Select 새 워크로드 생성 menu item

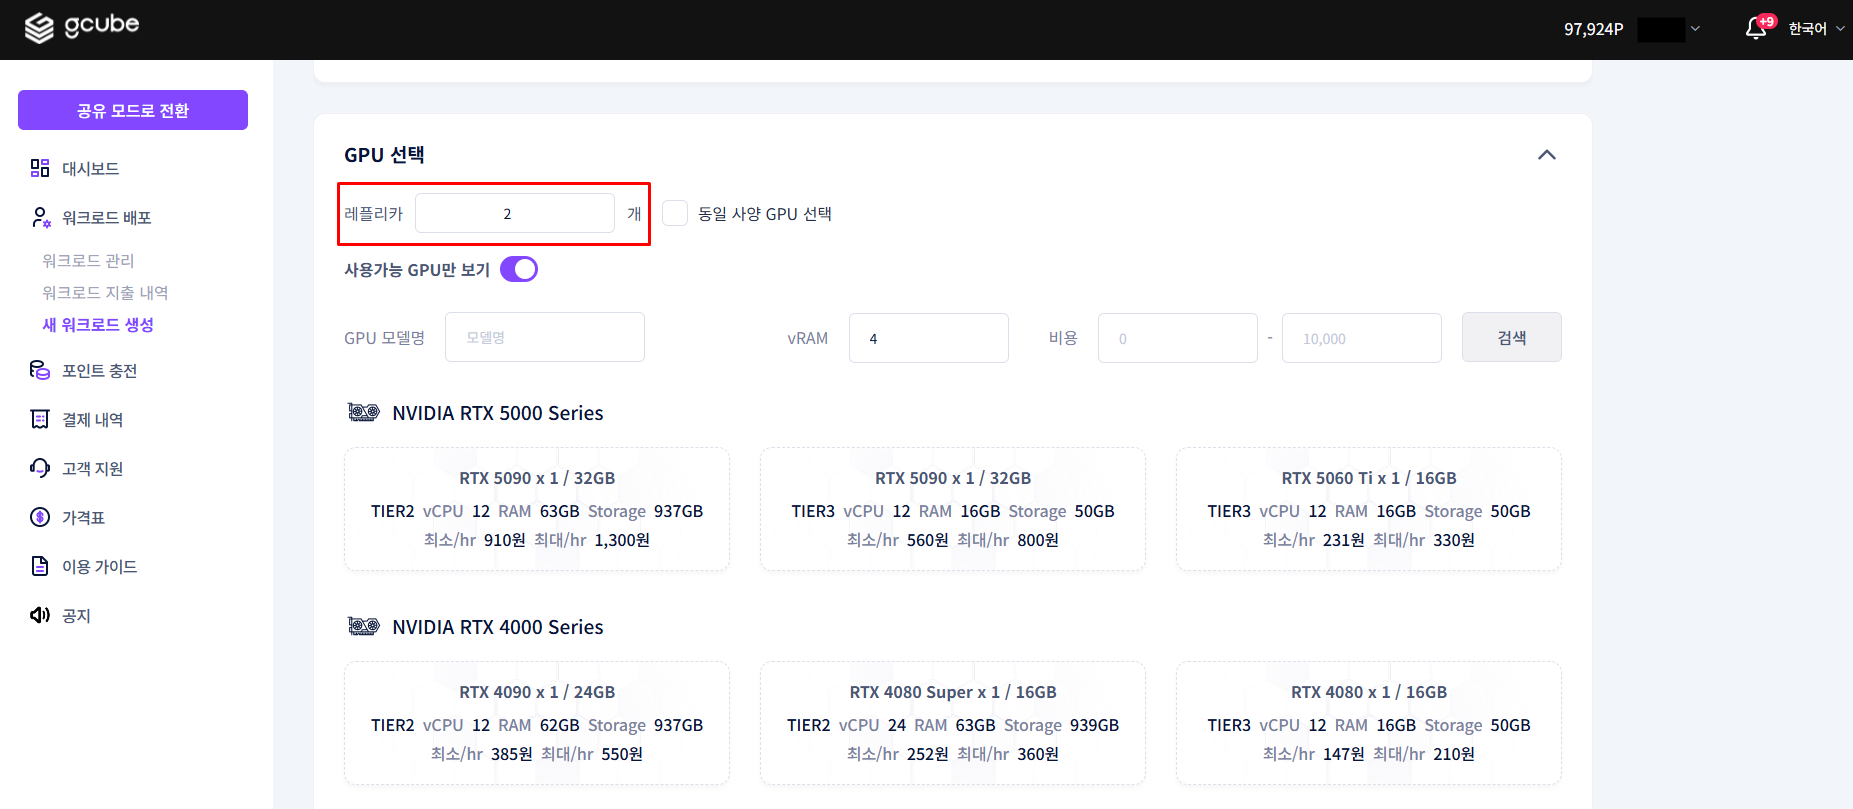pos(98,324)
